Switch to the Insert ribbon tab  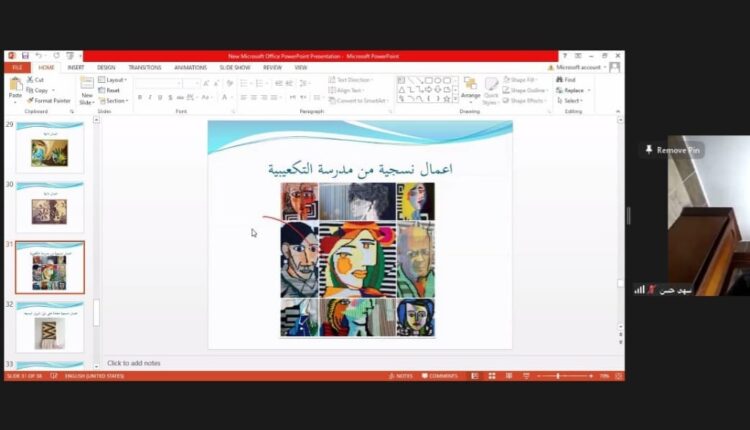point(76,67)
